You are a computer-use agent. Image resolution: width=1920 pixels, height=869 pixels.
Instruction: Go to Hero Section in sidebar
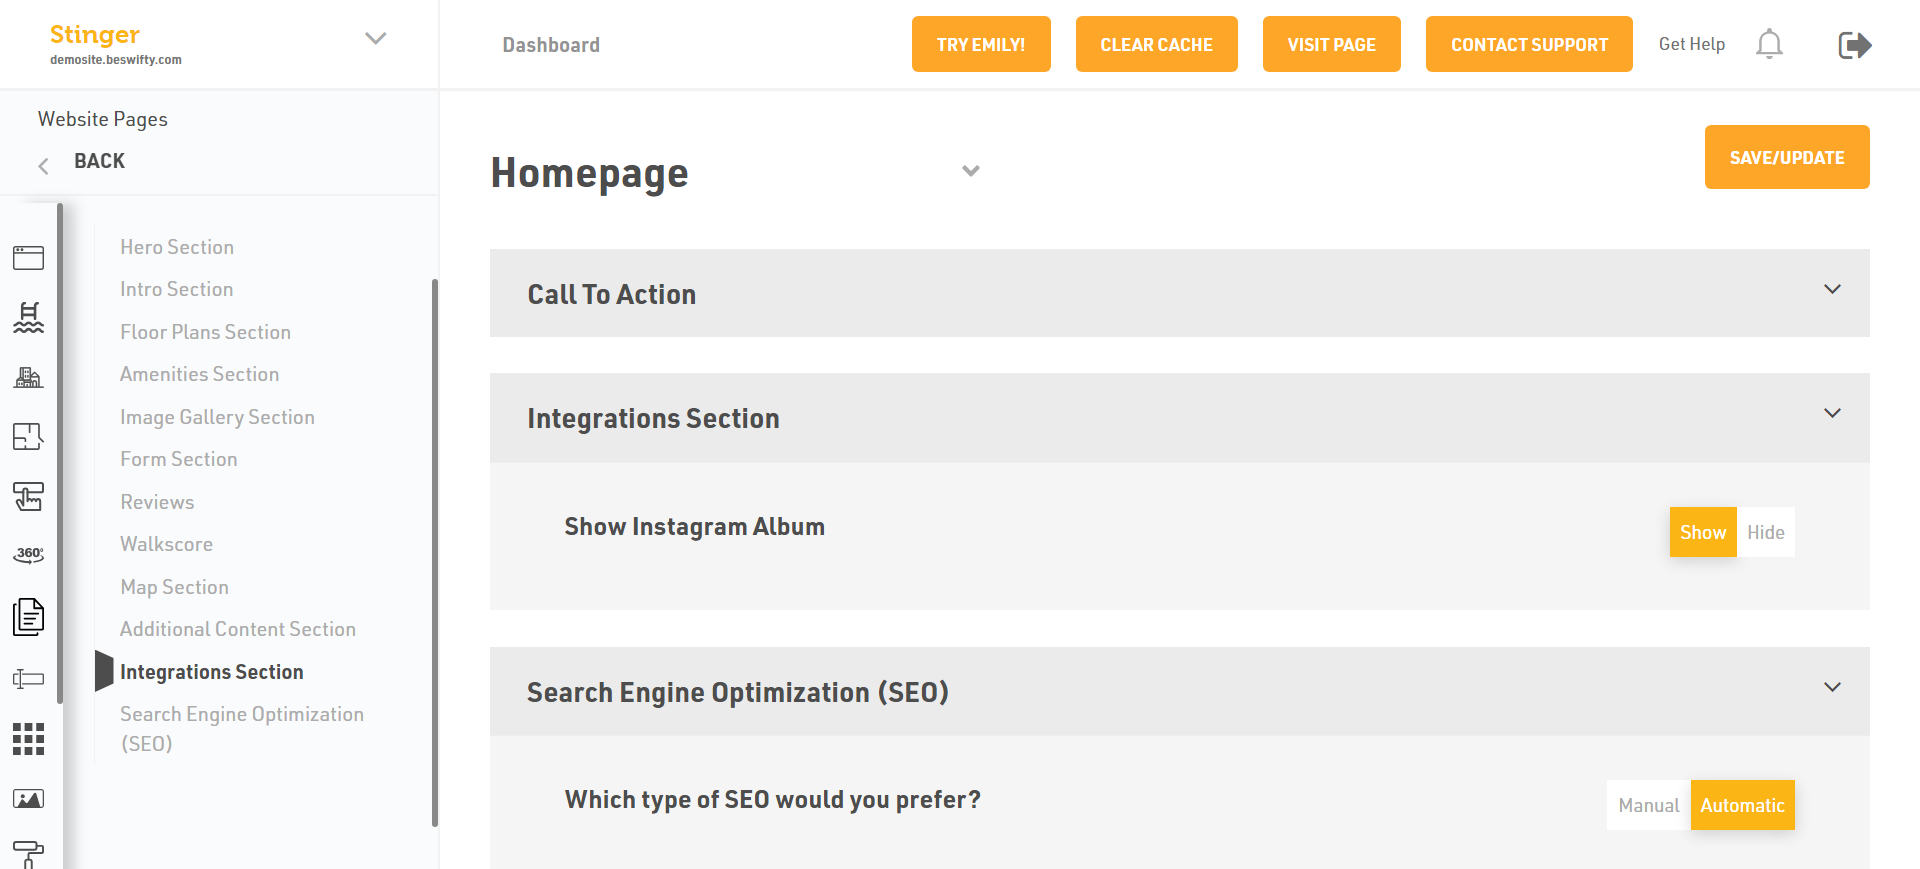pyautogui.click(x=177, y=247)
